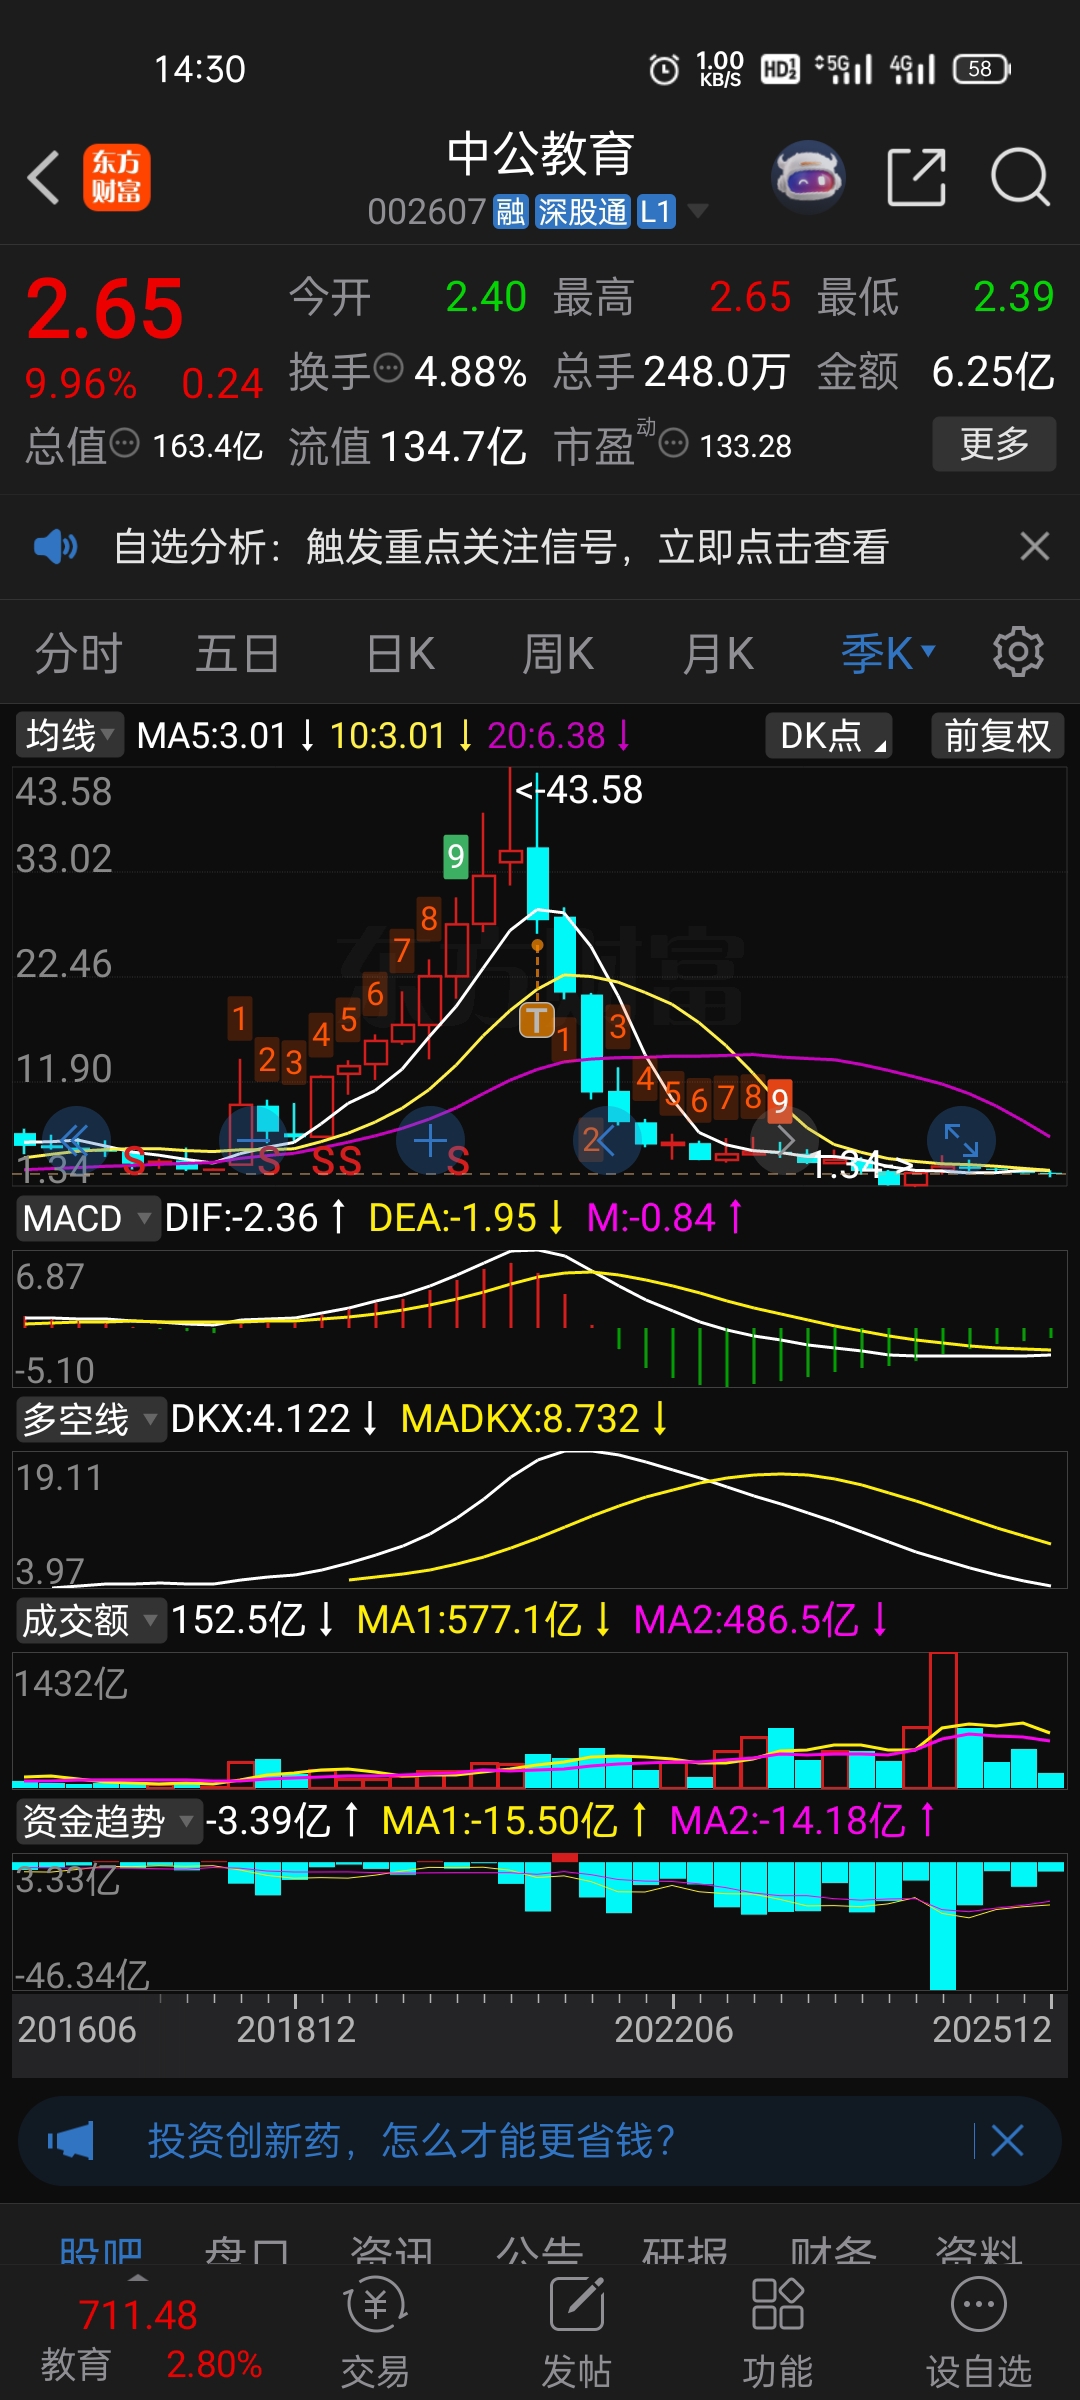This screenshot has width=1080, height=2400.
Task: Open chart settings gear icon
Action: coord(1018,653)
